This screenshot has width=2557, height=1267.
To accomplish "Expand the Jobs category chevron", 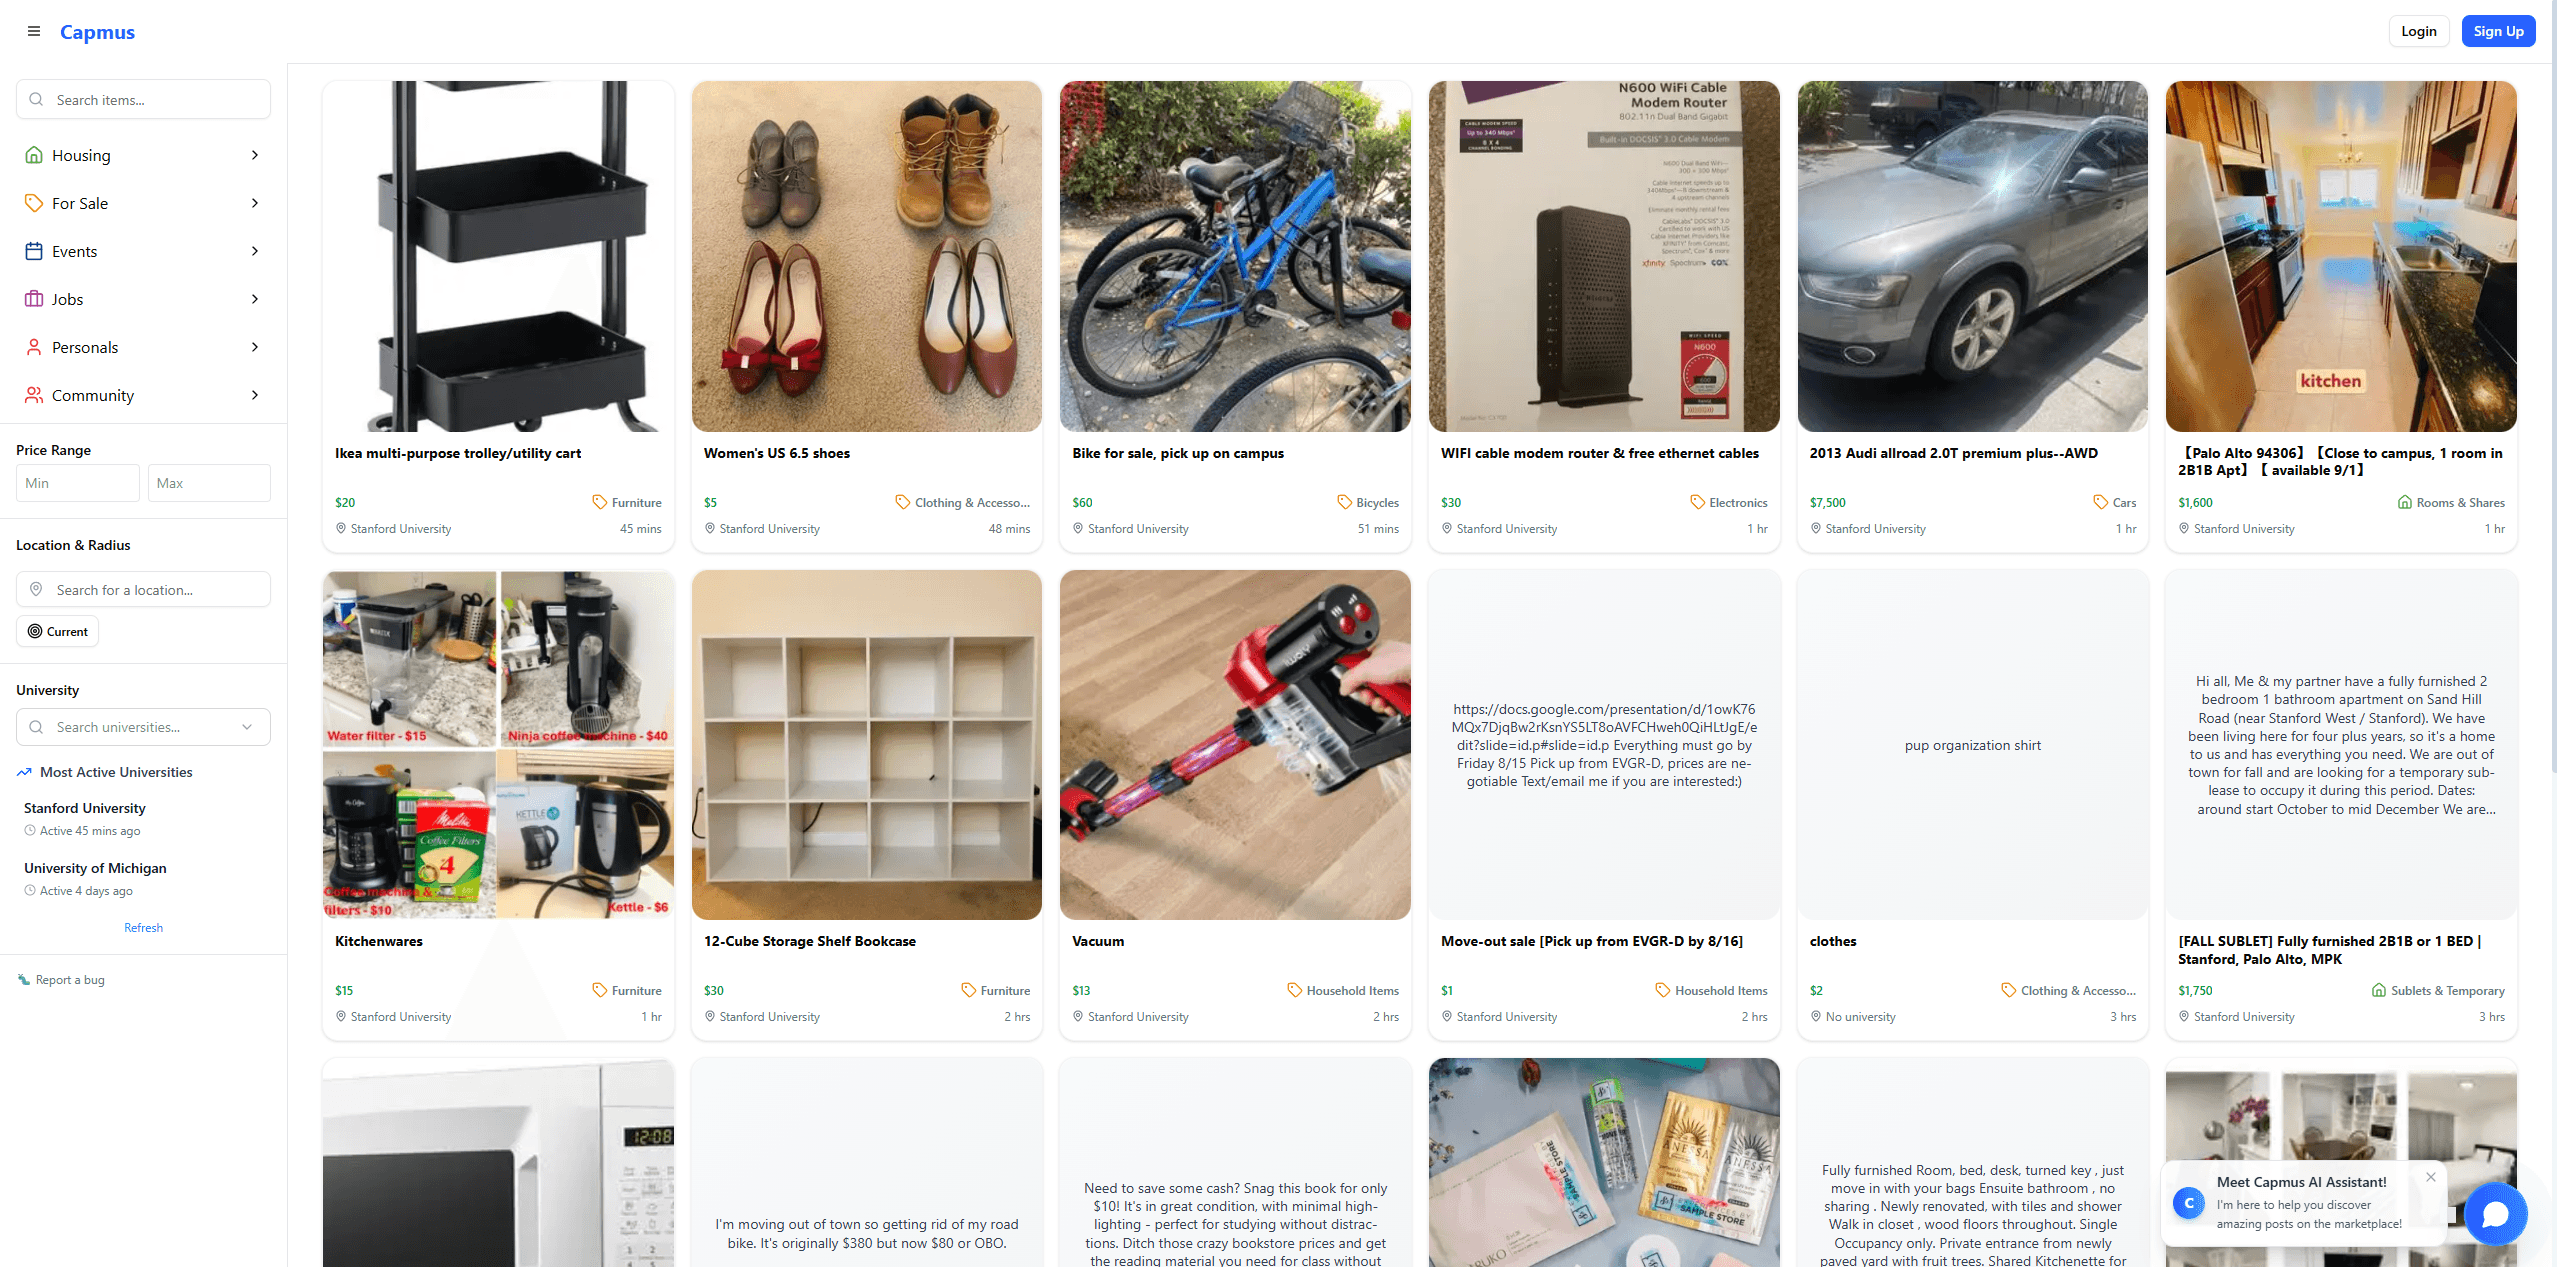I will point(255,299).
